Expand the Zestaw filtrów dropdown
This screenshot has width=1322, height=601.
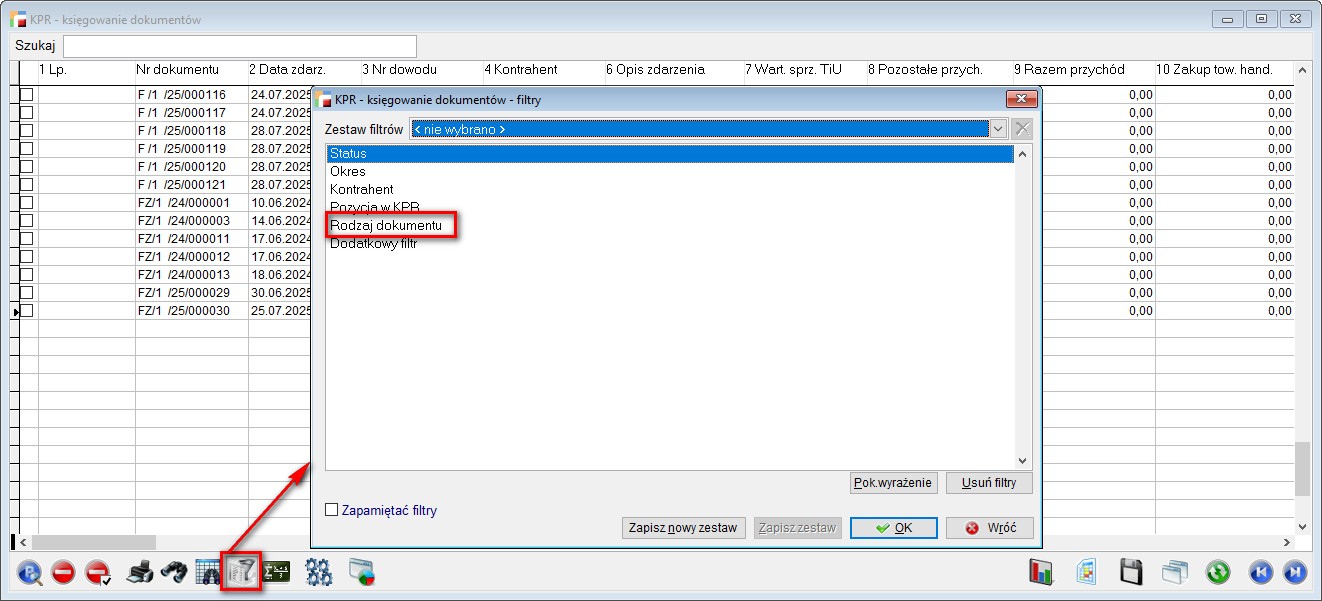pyautogui.click(x=997, y=129)
